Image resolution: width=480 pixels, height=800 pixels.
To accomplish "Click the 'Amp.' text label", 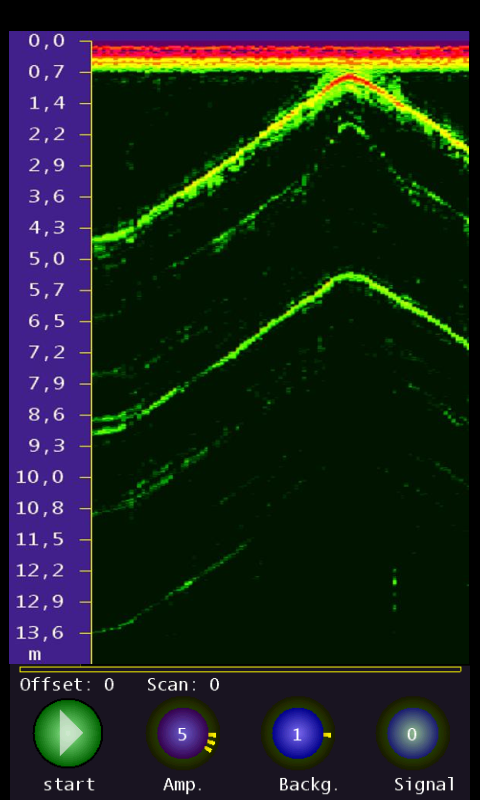I will coord(183,784).
